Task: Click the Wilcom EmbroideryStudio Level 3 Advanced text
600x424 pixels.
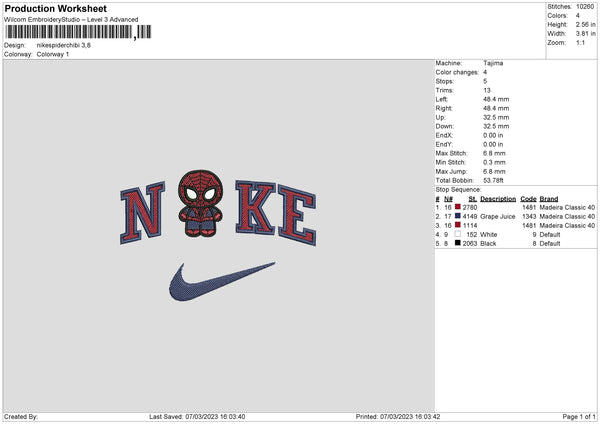Action: [71, 20]
